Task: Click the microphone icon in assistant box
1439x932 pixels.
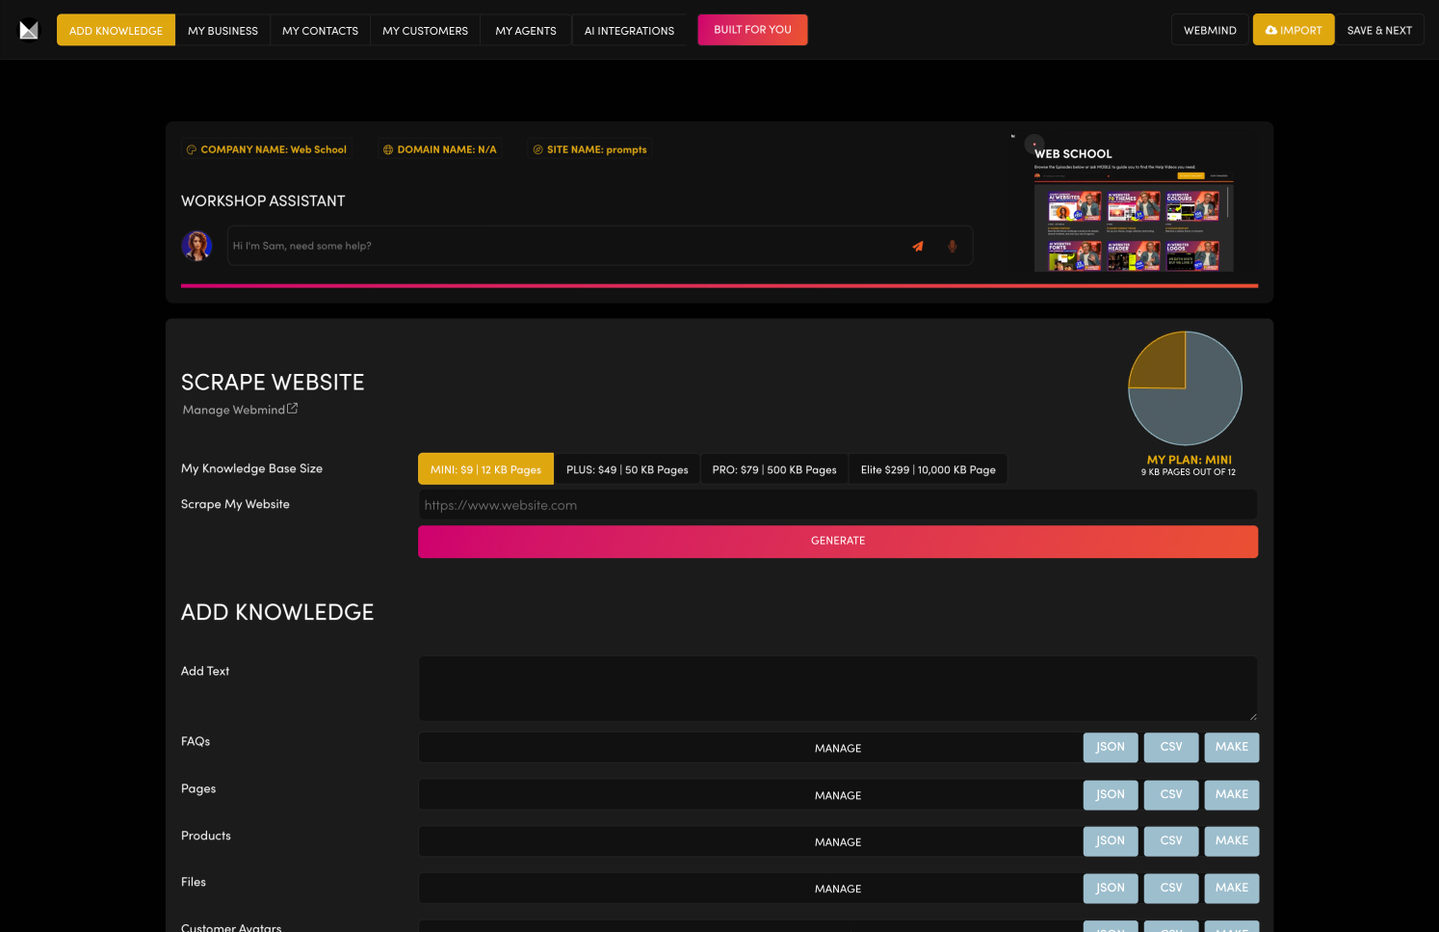Action: [952, 246]
